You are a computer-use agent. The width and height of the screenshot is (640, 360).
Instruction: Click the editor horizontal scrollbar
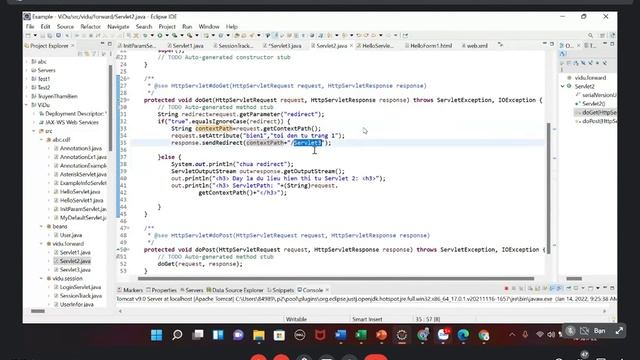click(x=336, y=279)
